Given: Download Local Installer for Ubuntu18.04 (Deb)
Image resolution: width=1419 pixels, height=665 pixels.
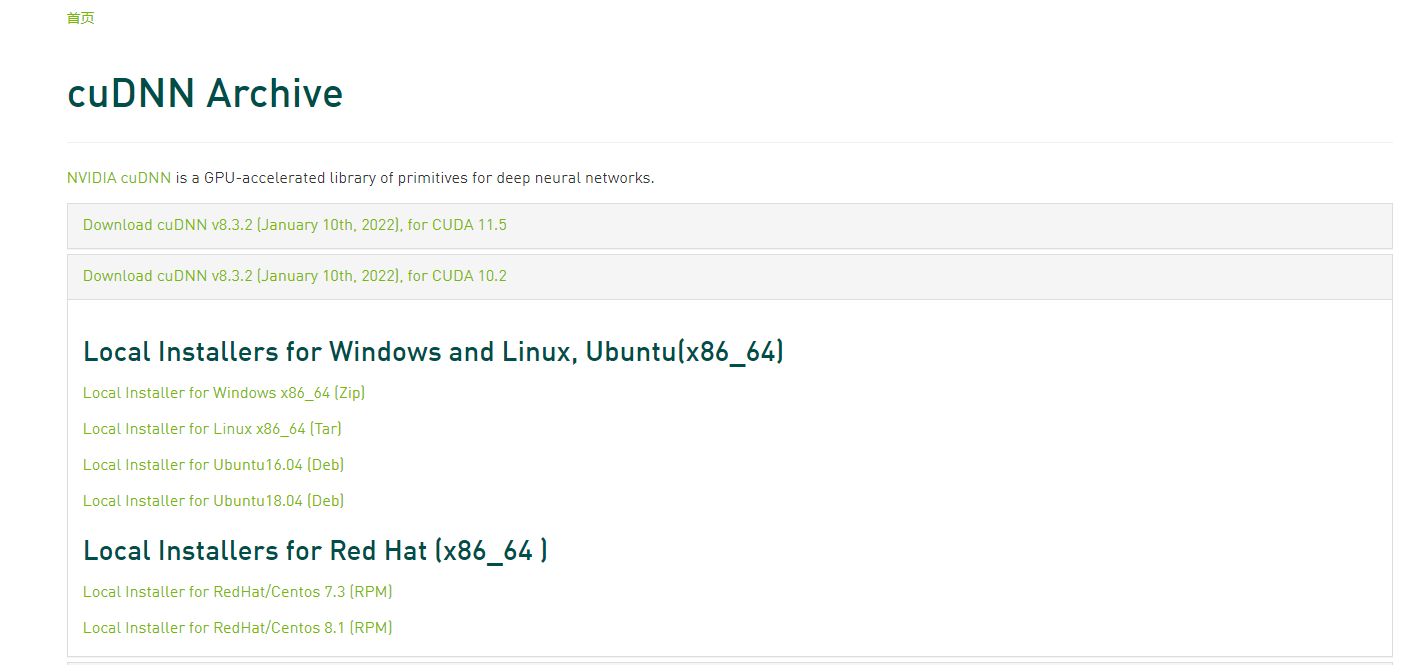Looking at the screenshot, I should tap(213, 501).
